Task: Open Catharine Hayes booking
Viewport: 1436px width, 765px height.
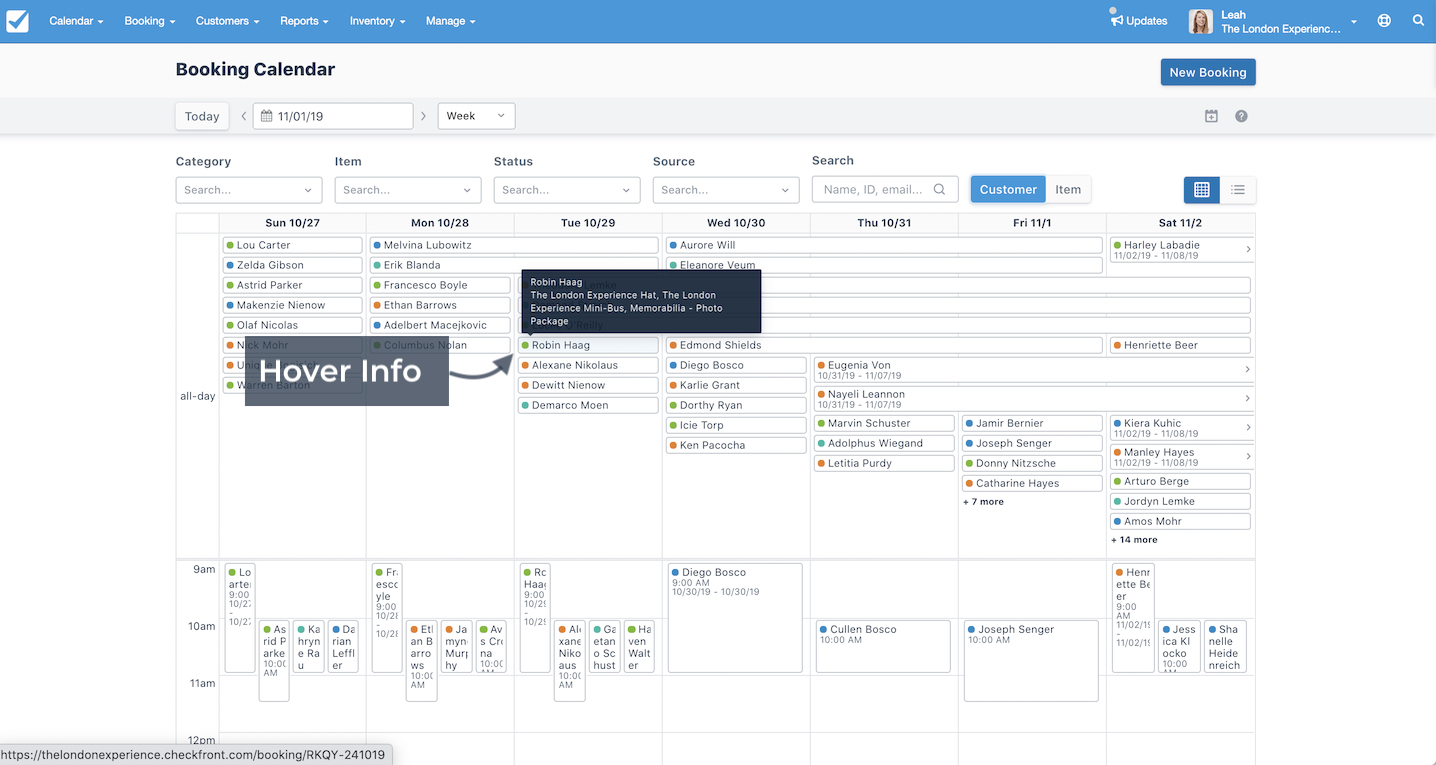Action: (x=1032, y=483)
